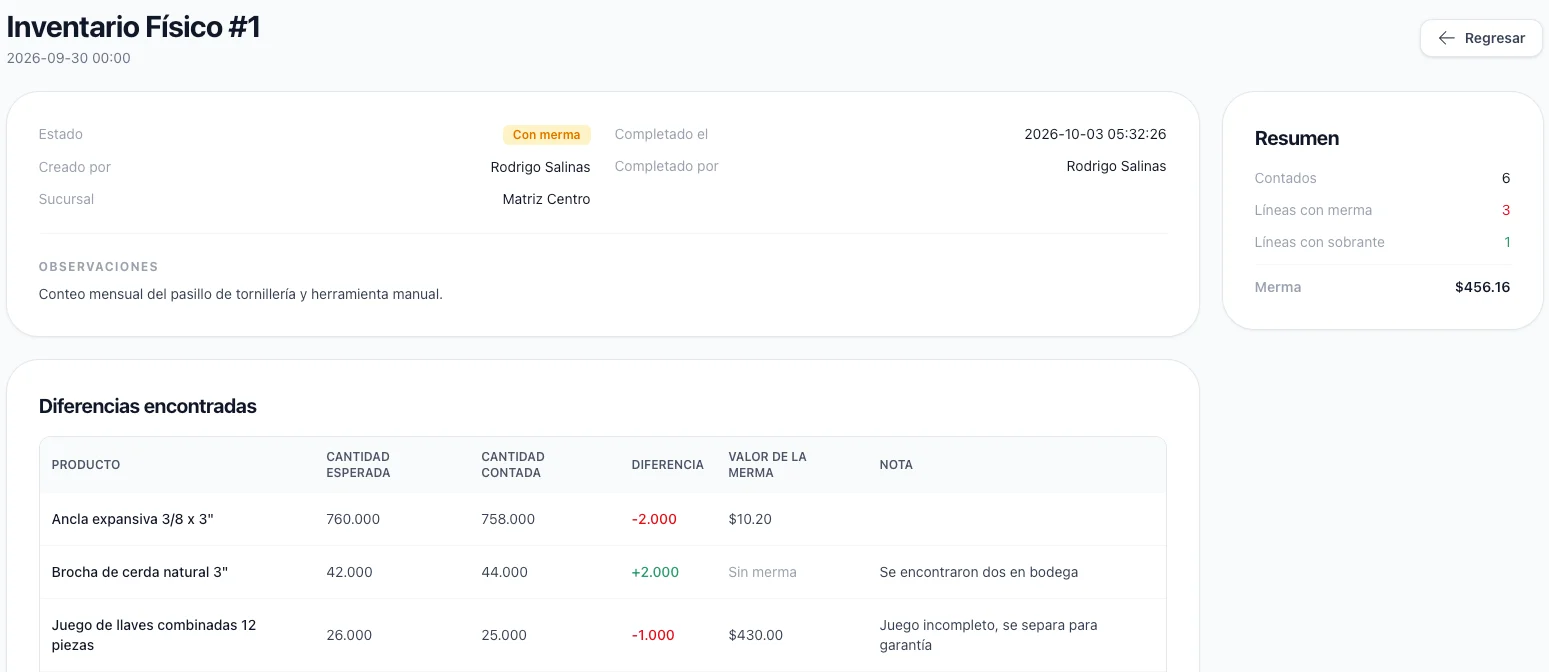The width and height of the screenshot is (1549, 672).
Task: Go back using the Regresar button
Action: (x=1481, y=38)
